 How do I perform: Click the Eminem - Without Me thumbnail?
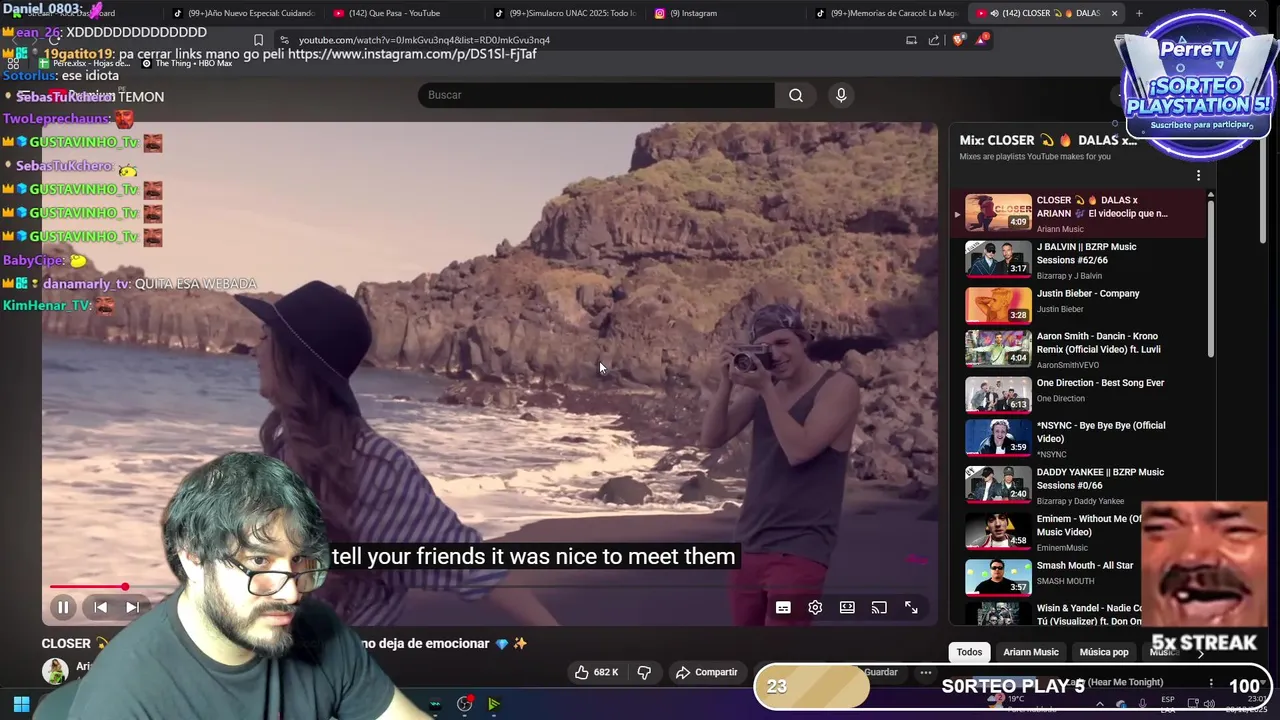998,531
